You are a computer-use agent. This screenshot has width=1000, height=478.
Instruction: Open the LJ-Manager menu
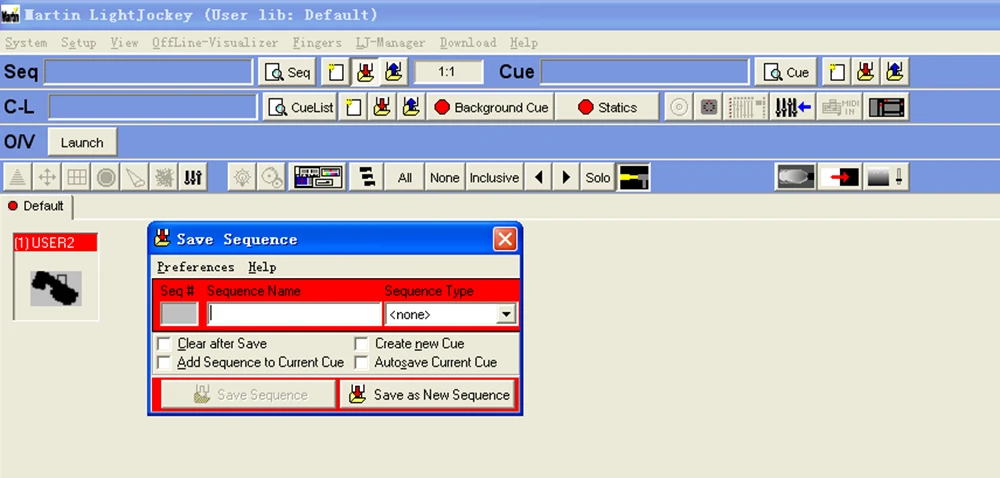[390, 43]
